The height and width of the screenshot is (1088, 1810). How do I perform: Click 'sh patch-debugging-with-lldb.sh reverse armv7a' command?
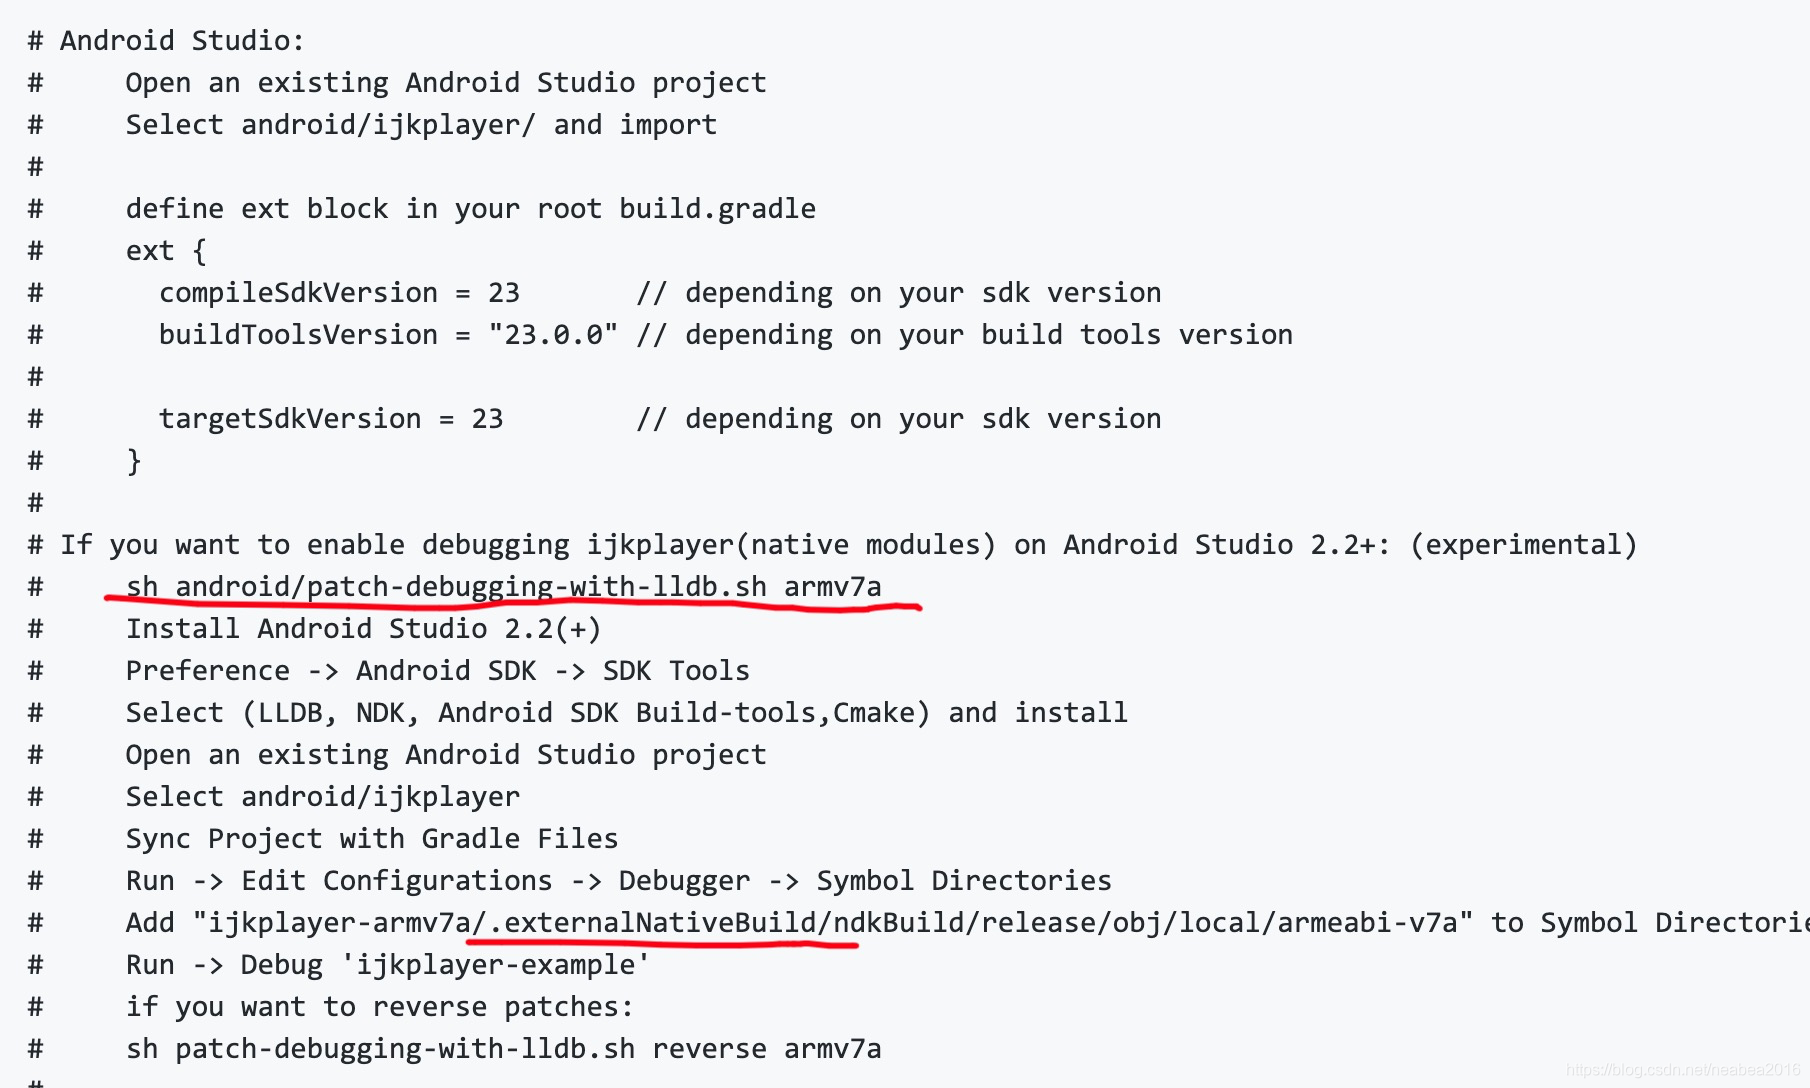tap(504, 1049)
